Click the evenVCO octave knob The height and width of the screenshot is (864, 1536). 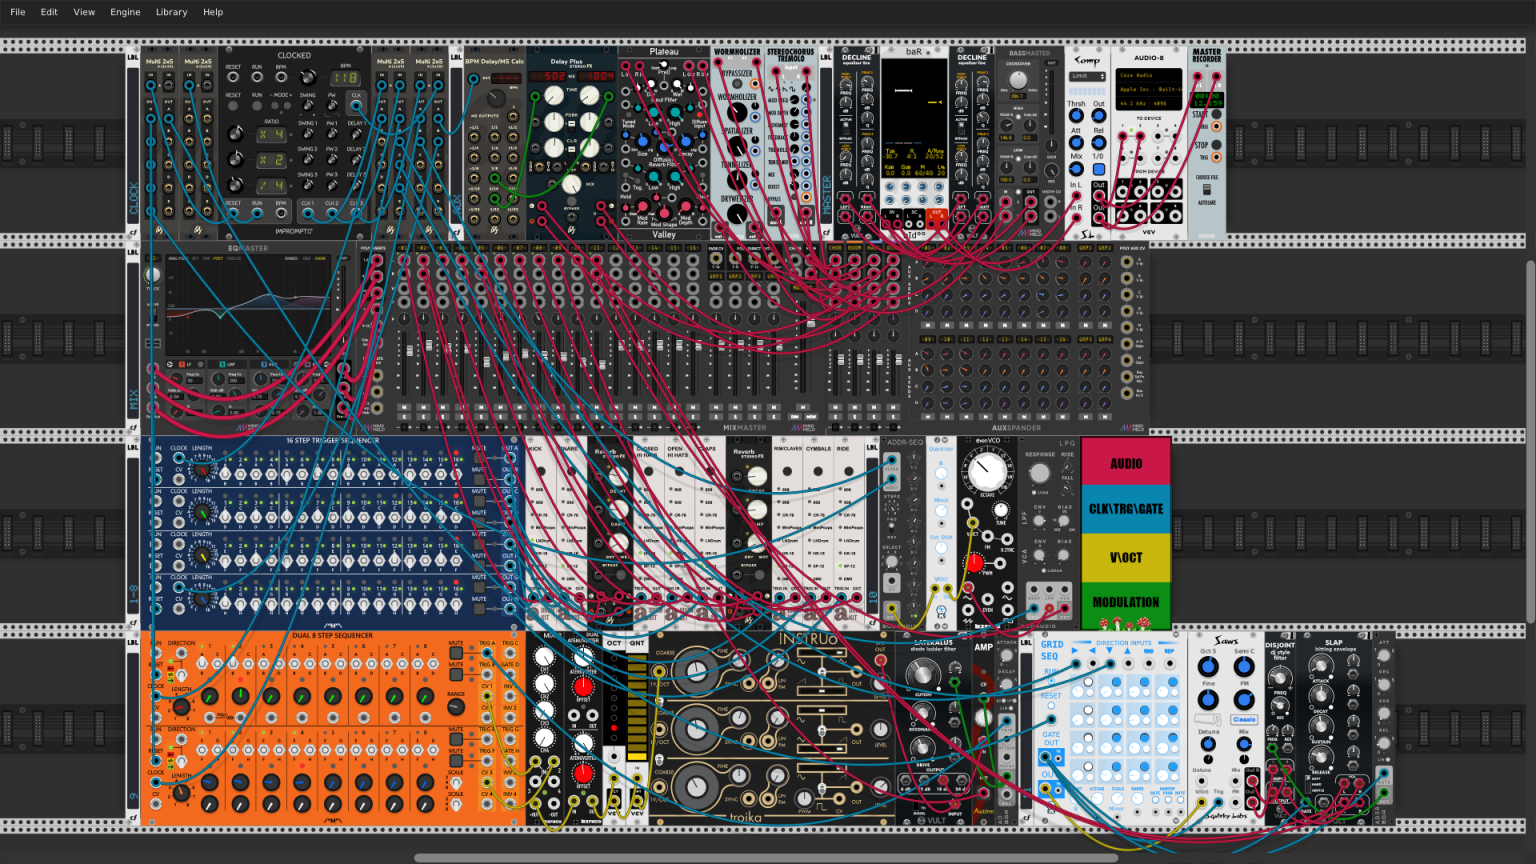point(987,471)
